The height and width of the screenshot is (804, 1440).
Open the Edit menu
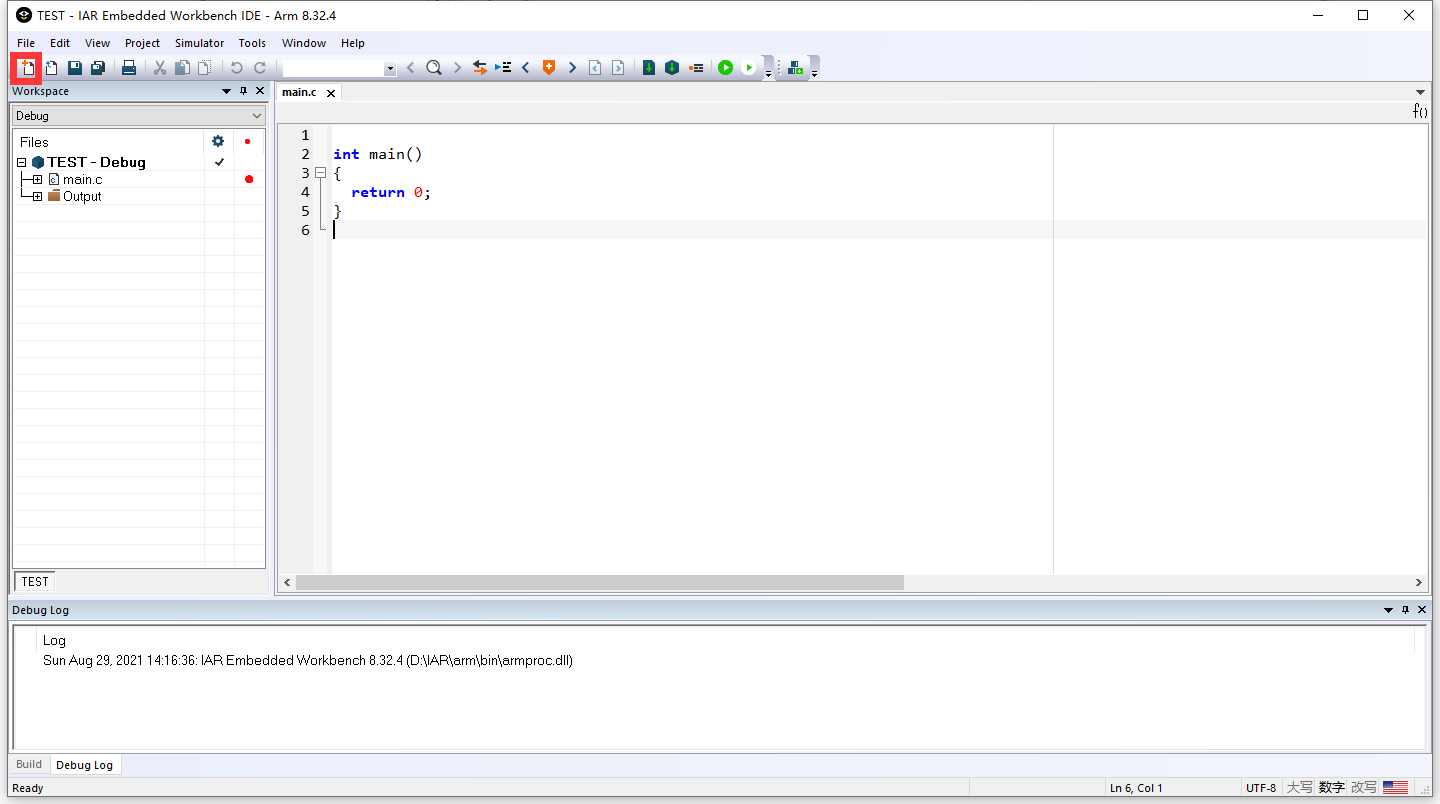pos(60,43)
